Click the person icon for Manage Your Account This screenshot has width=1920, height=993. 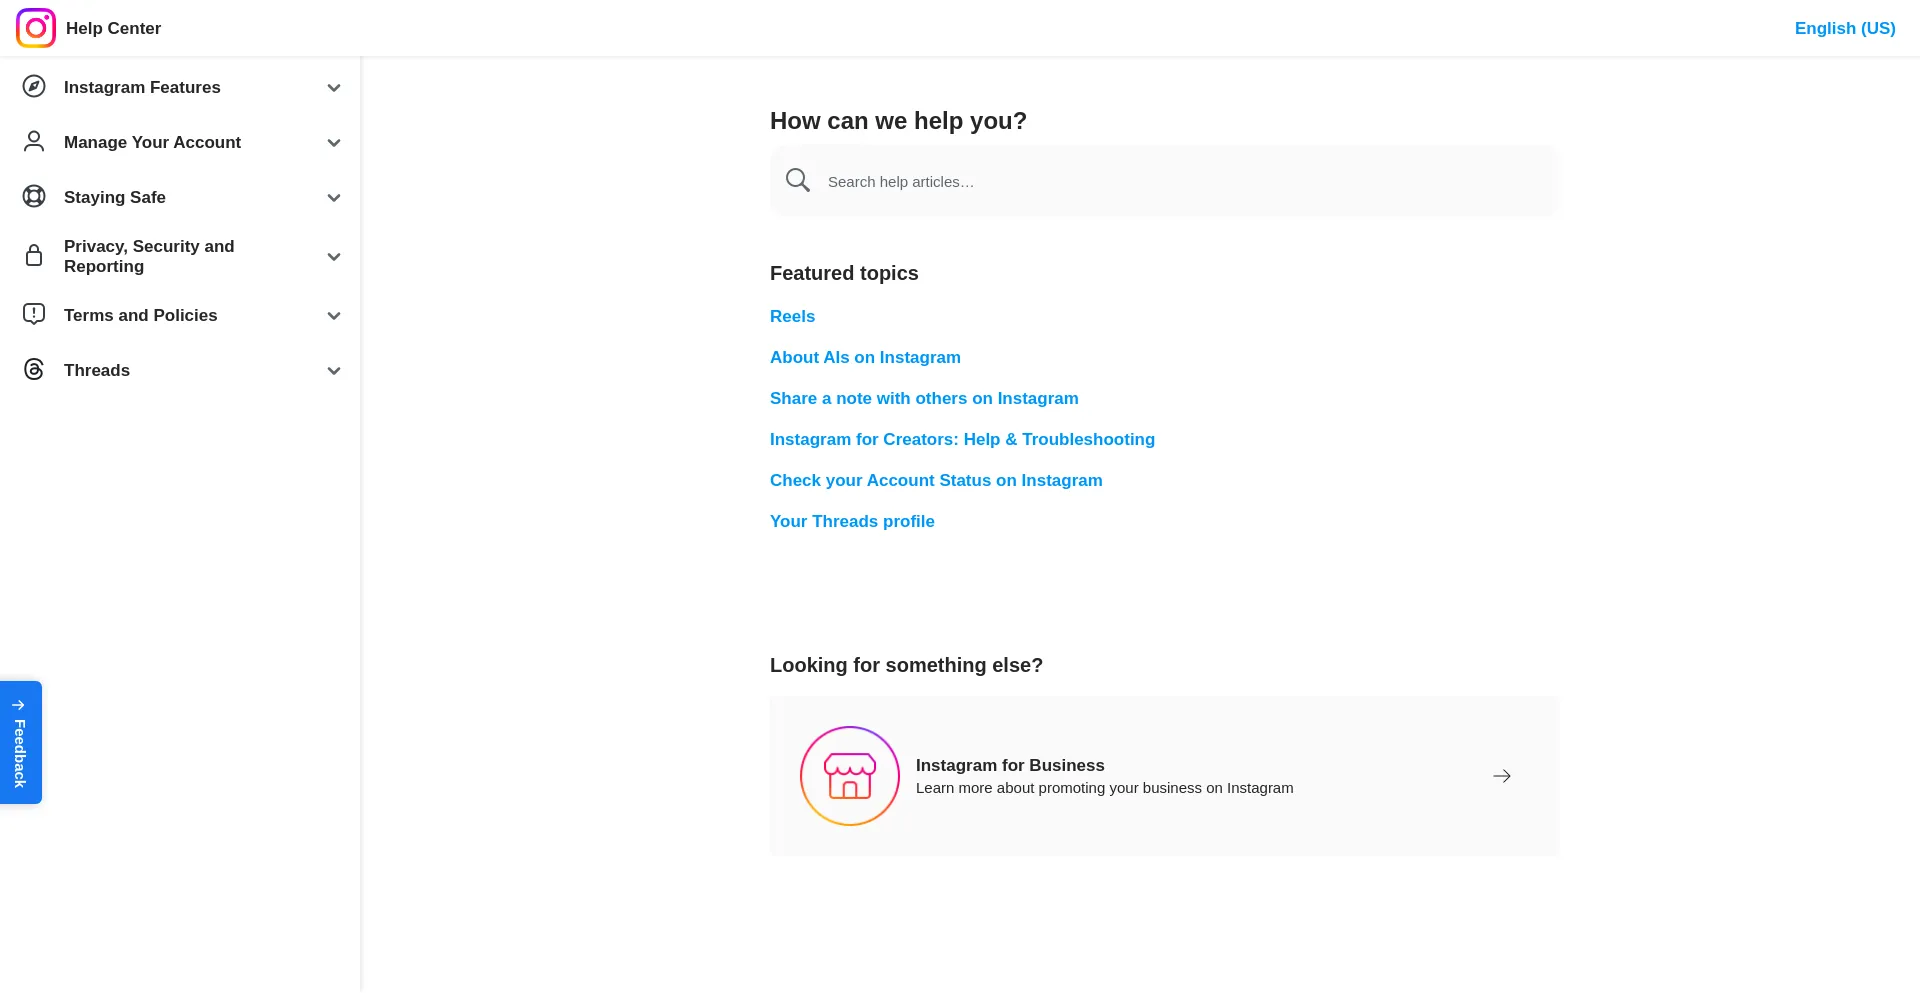point(34,142)
